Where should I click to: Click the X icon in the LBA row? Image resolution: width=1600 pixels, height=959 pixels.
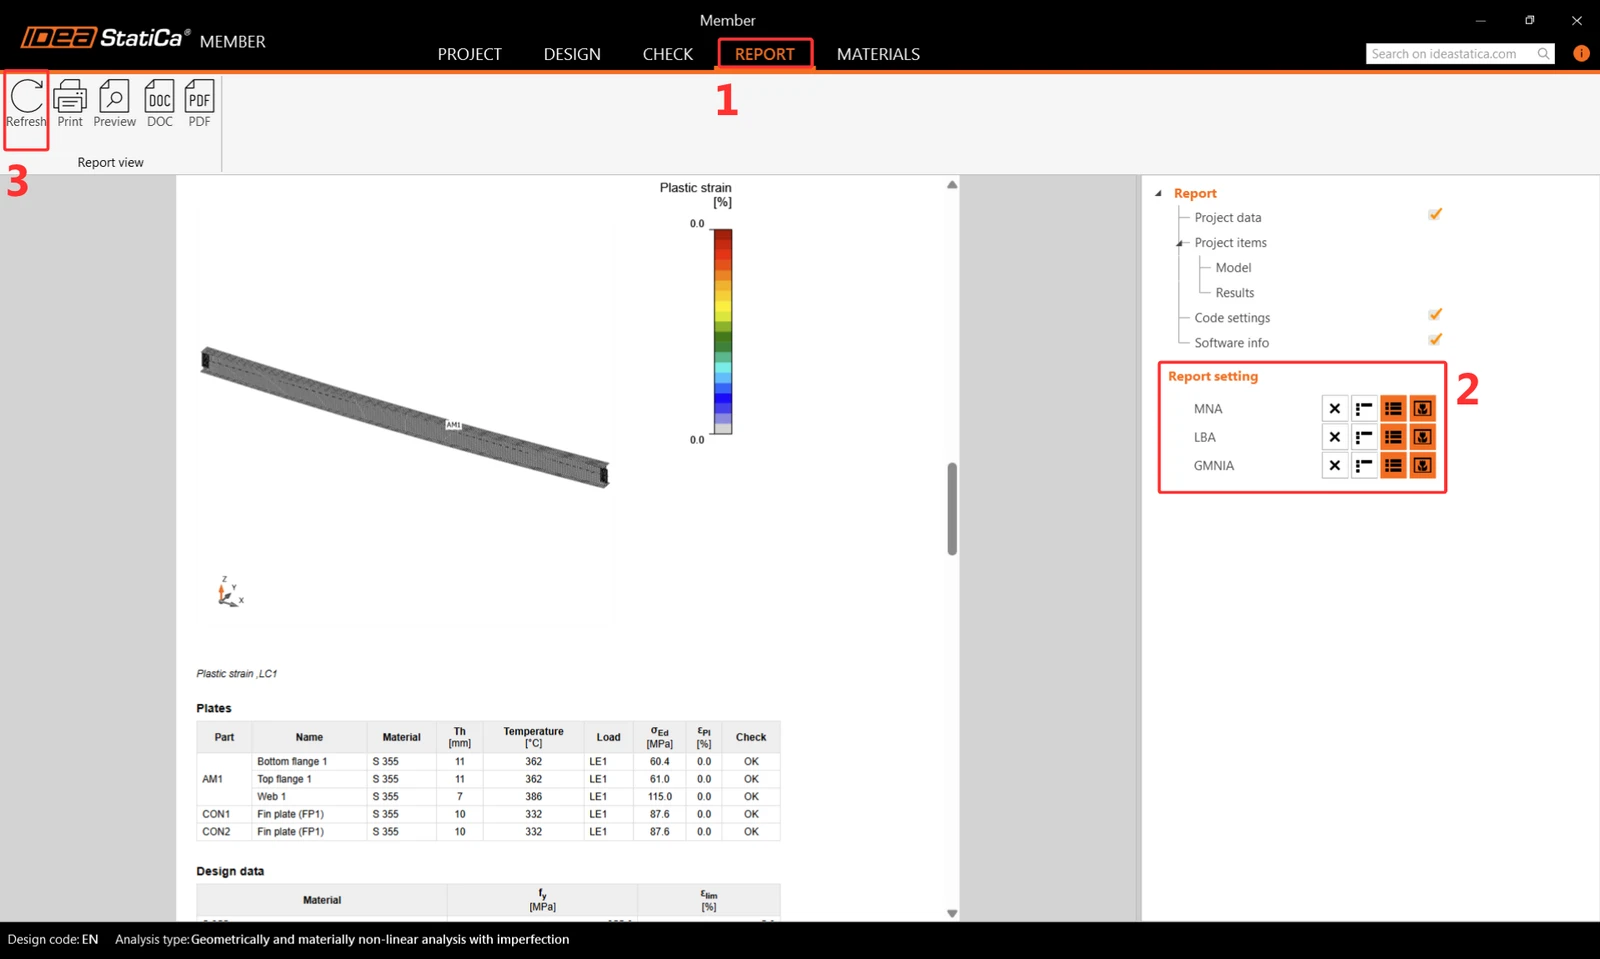pyautogui.click(x=1335, y=437)
